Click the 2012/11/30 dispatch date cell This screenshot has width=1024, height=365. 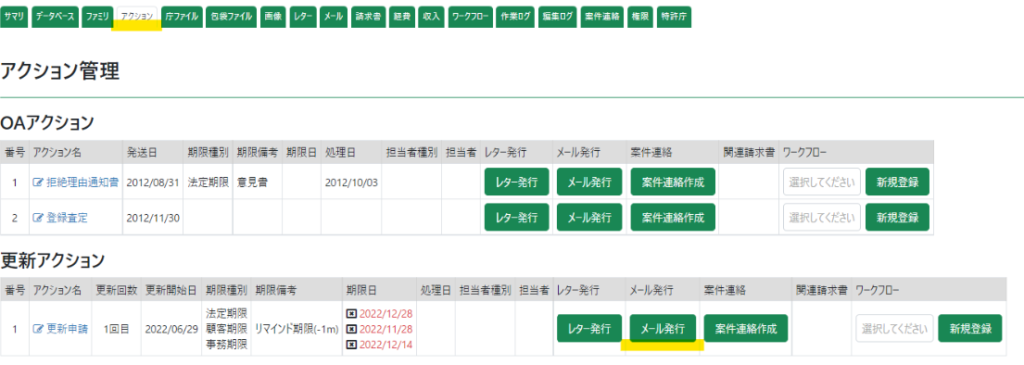[x=152, y=217]
